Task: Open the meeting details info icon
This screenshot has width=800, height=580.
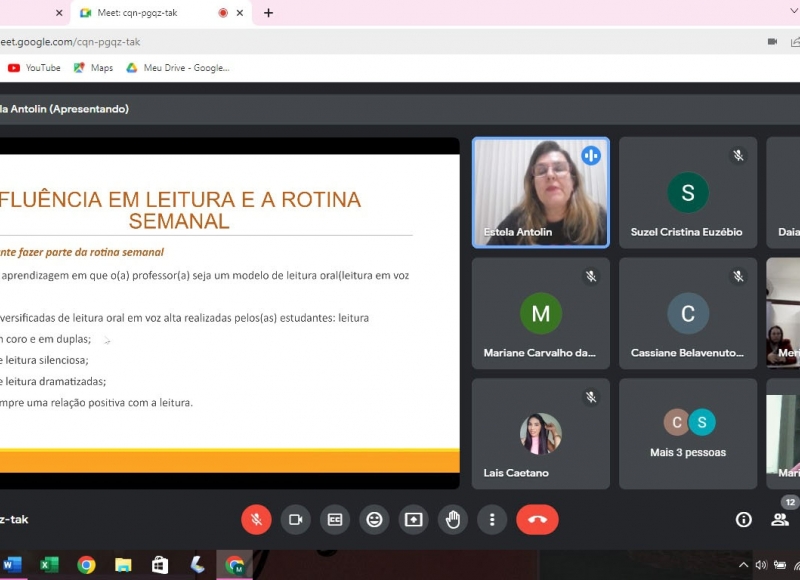Action: click(743, 519)
